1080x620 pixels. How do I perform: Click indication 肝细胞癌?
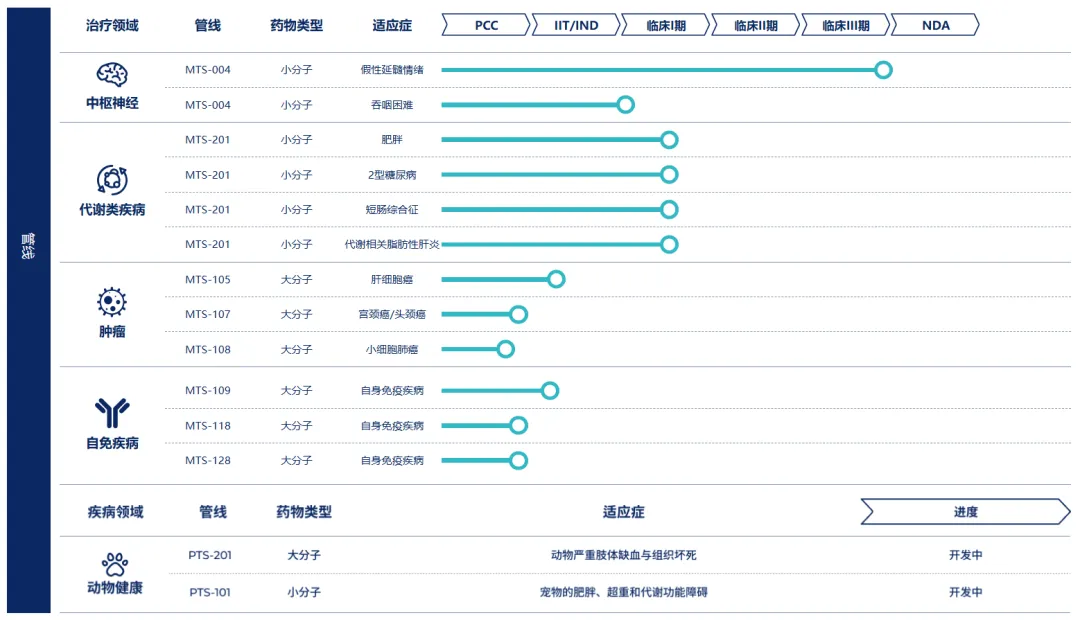[392, 279]
